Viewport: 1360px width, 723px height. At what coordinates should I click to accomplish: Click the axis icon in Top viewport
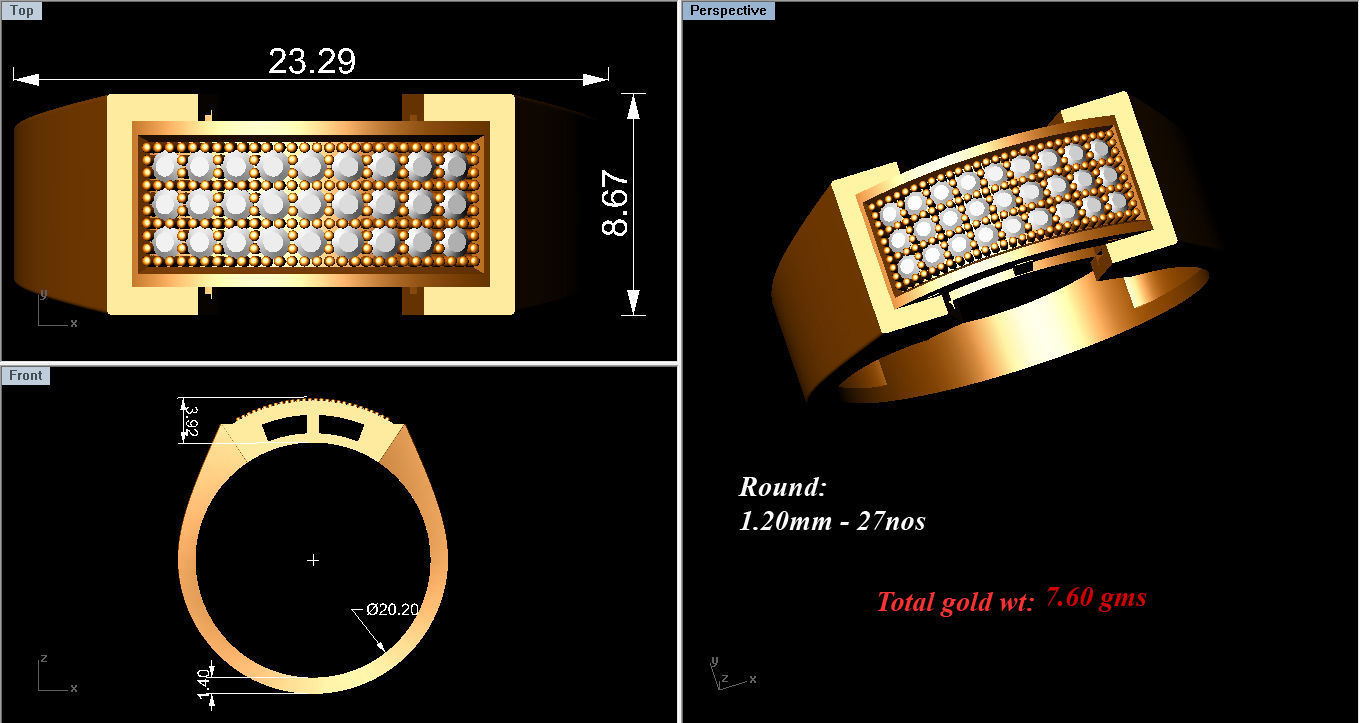tap(56, 308)
